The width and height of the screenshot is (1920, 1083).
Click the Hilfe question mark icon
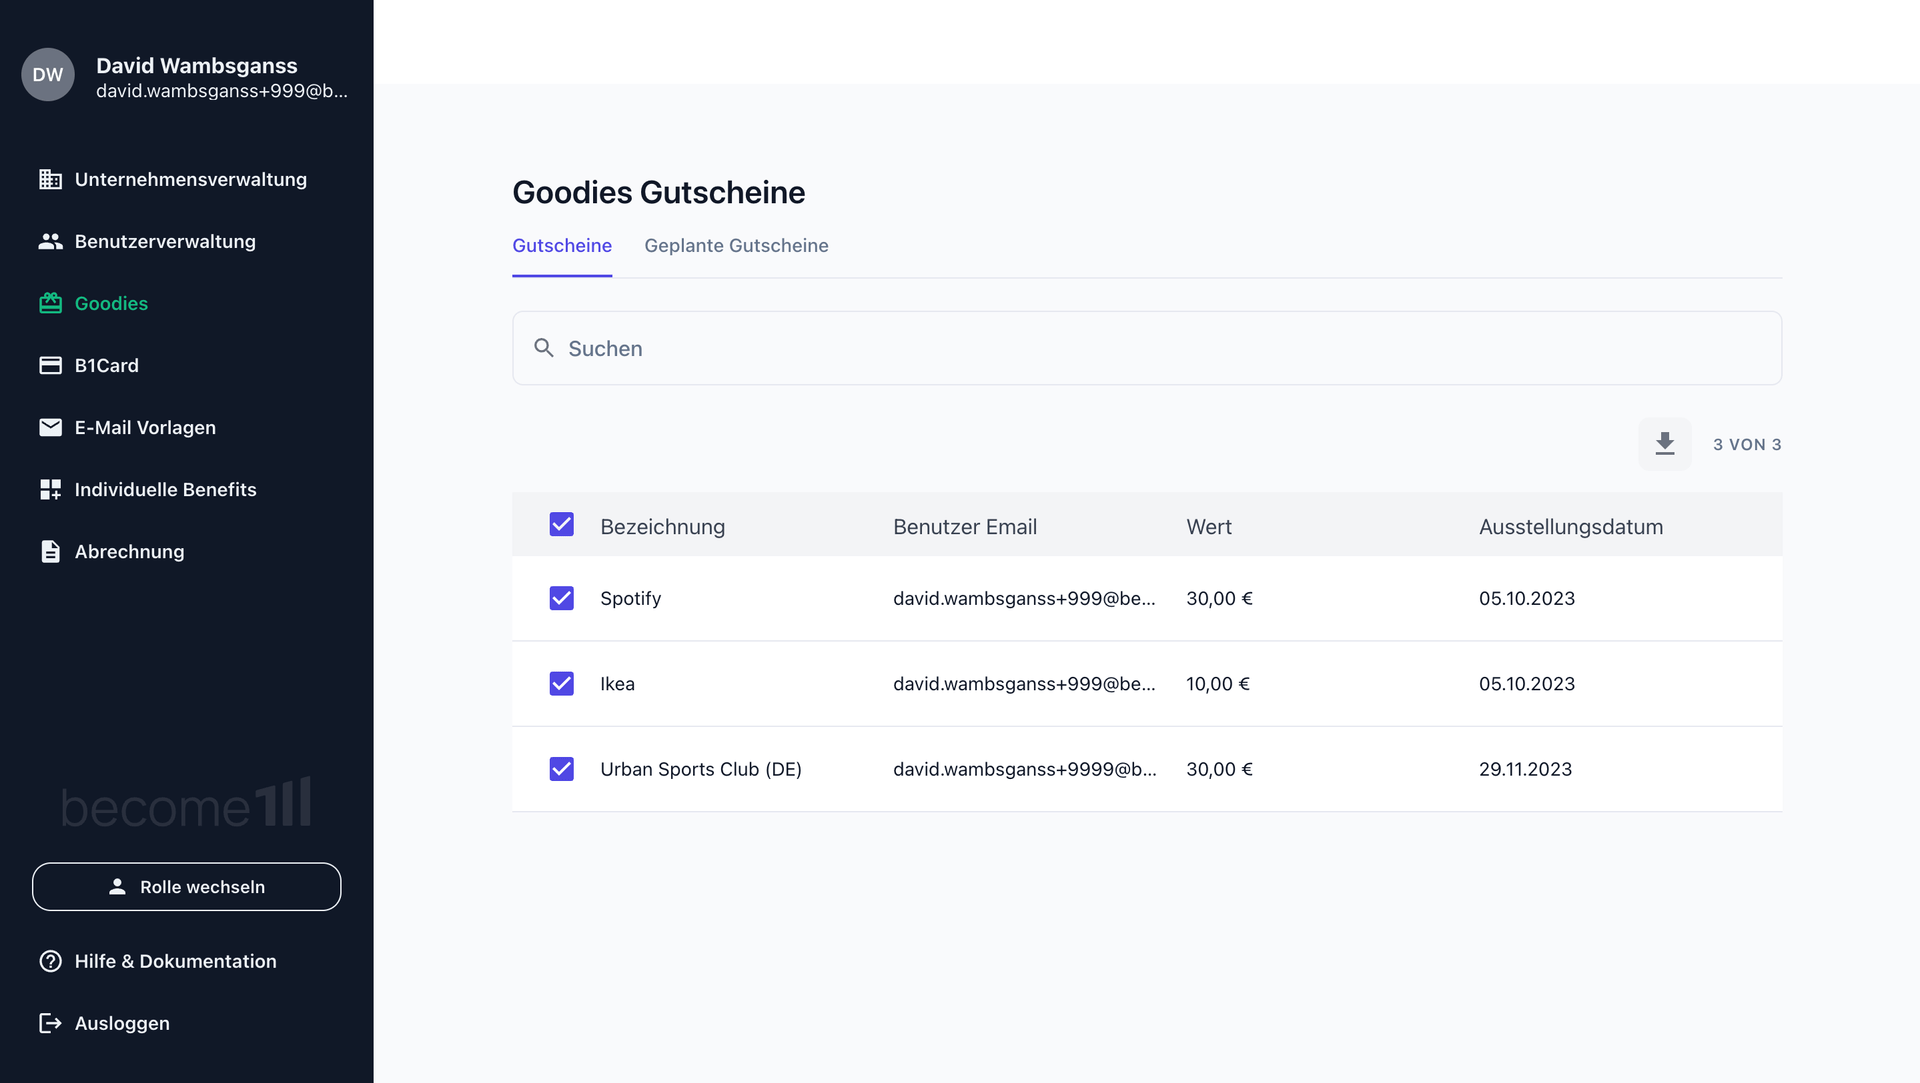(50, 961)
